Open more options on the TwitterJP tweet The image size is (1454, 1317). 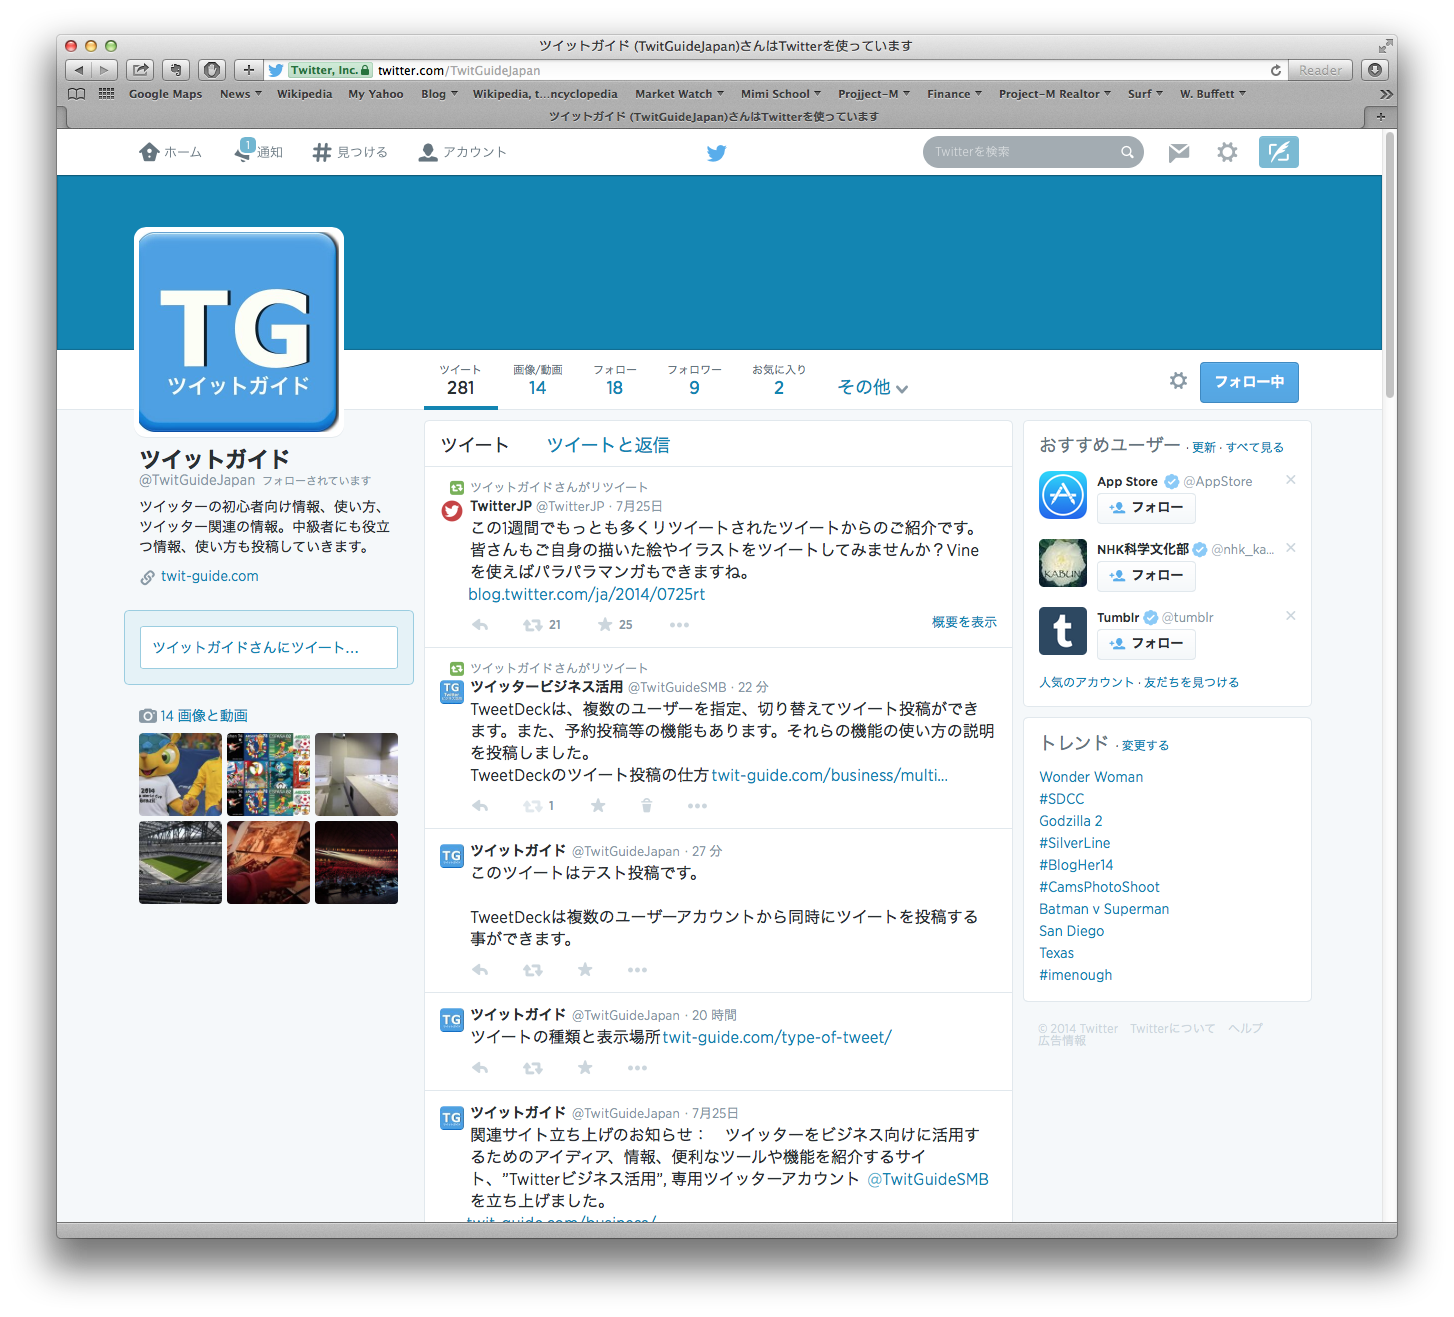(x=679, y=625)
